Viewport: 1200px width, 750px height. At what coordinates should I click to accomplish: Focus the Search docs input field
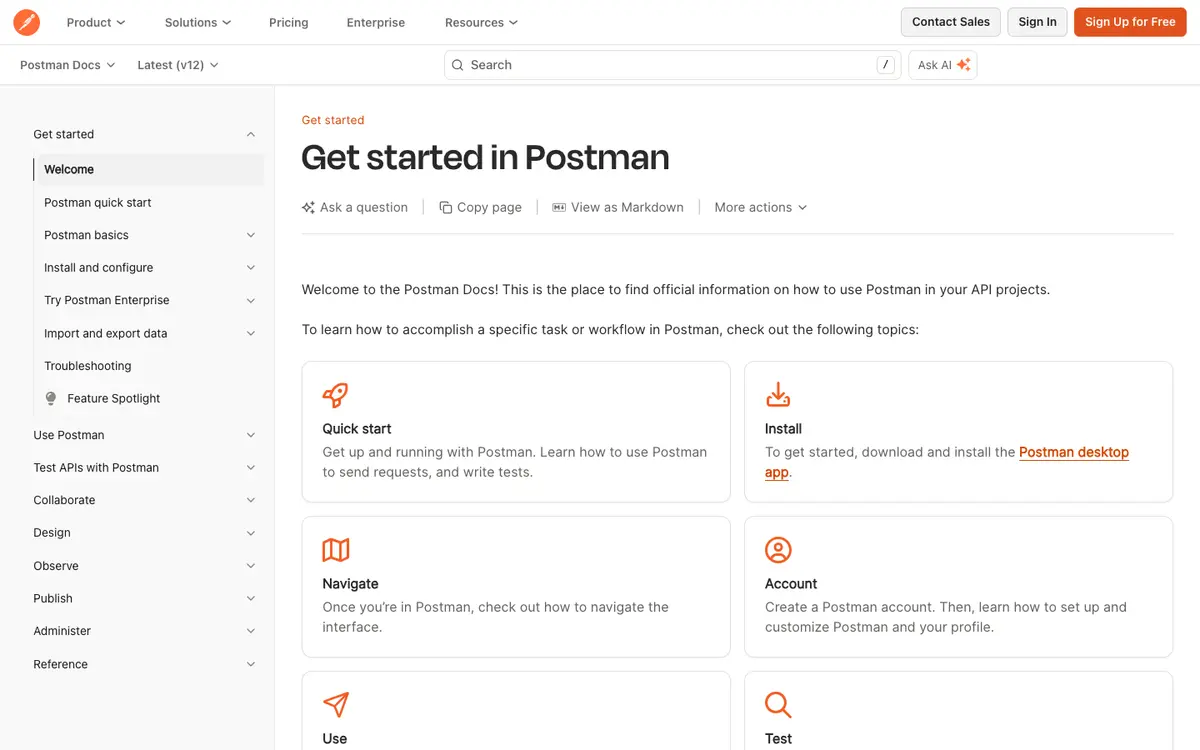[x=672, y=65]
